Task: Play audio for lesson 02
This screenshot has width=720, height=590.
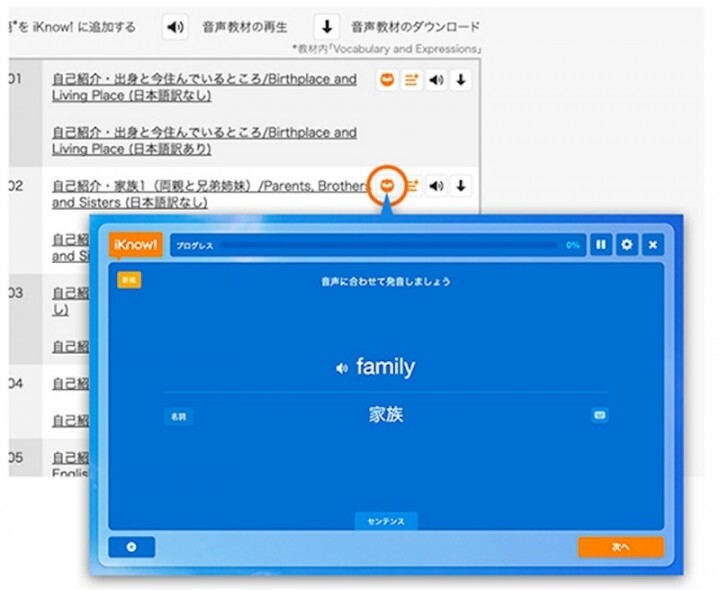Action: tap(436, 186)
